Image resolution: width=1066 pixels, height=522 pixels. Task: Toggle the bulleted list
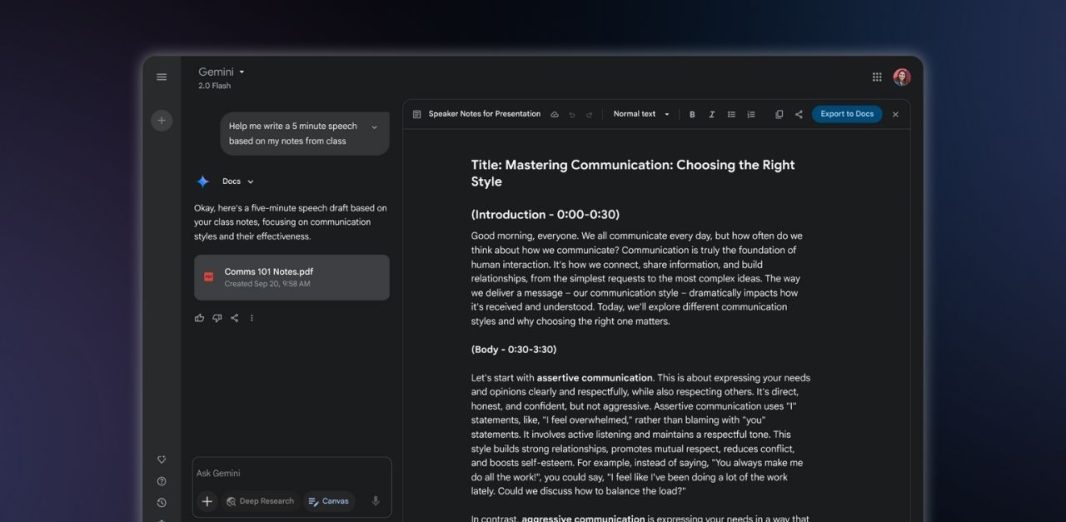[x=732, y=114]
